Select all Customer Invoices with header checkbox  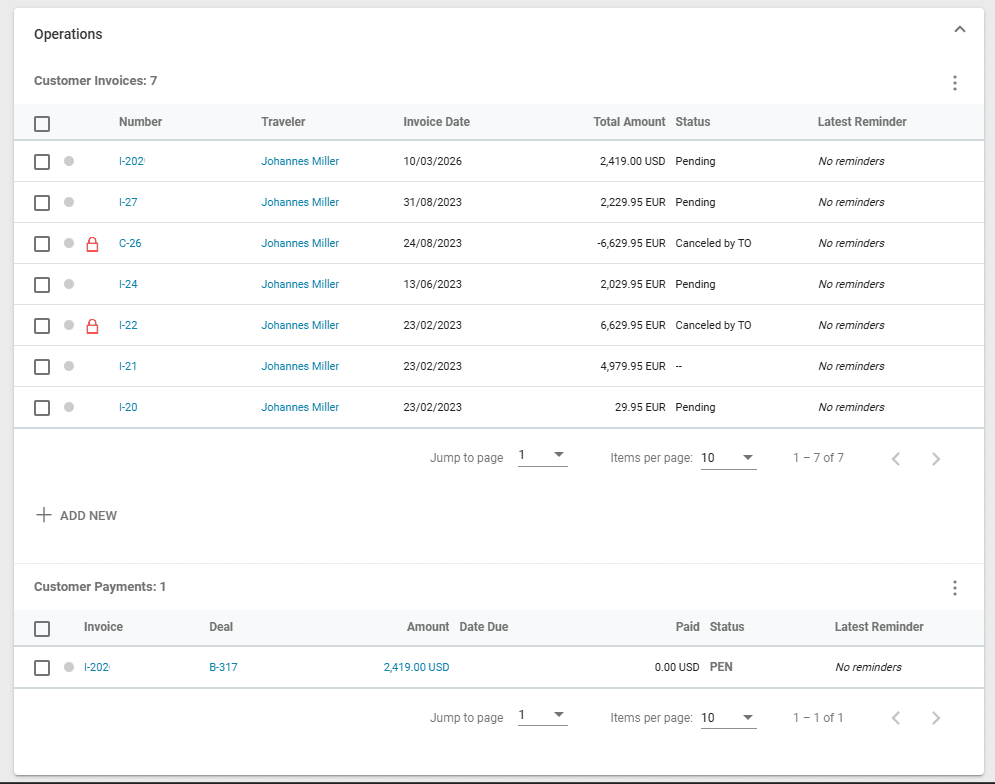[x=42, y=124]
